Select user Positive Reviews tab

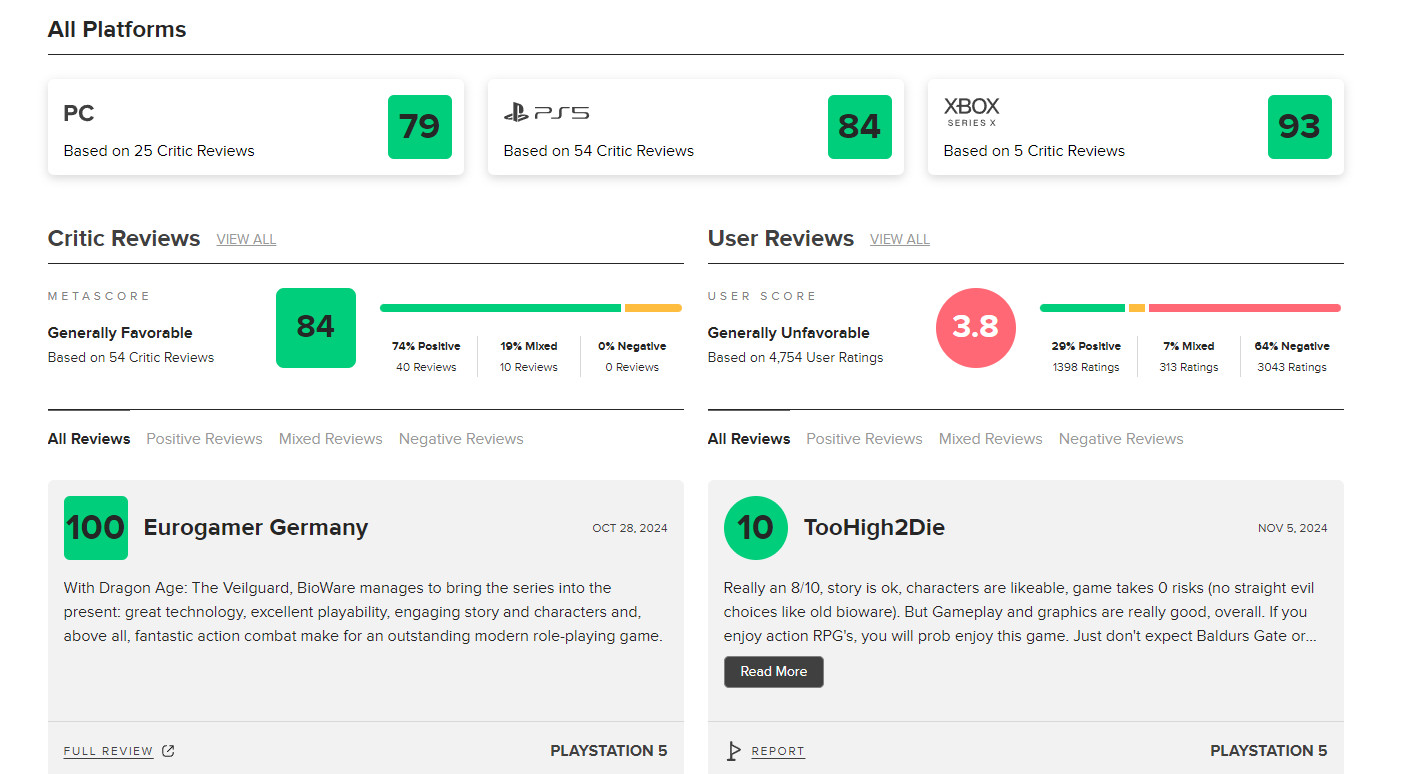(x=864, y=439)
